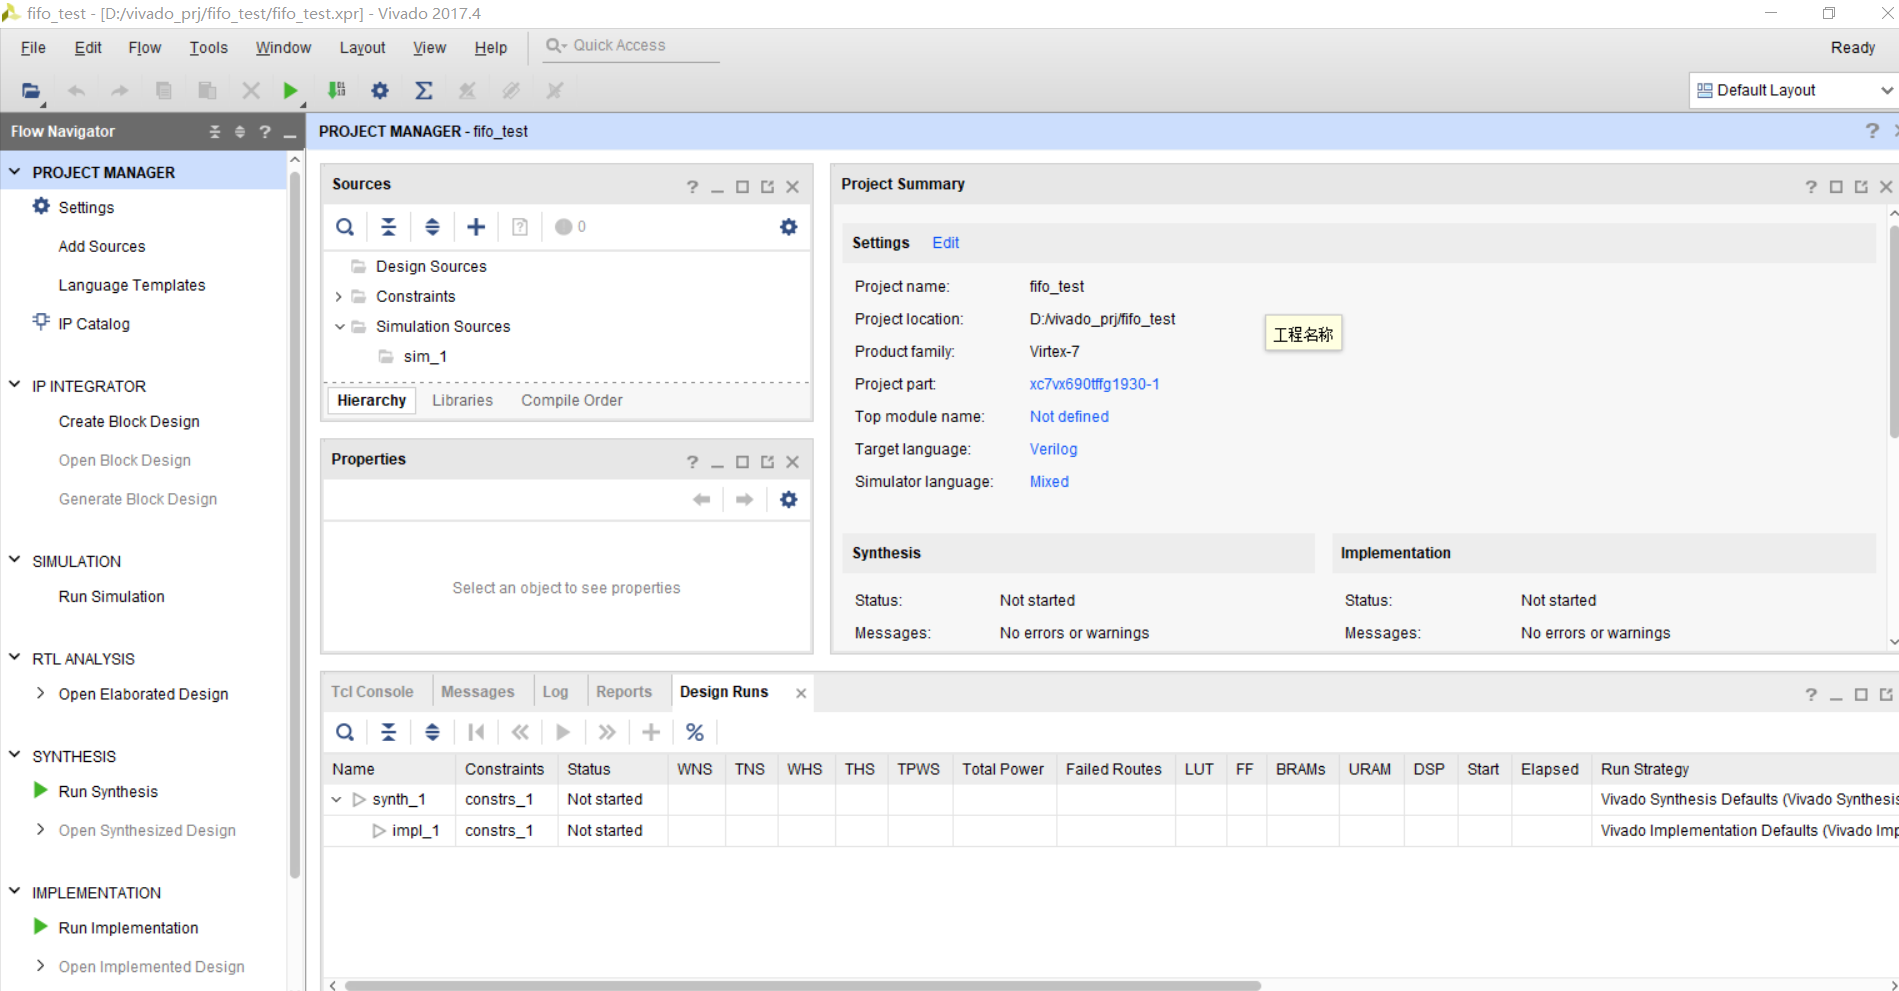Open the Default Layout dropdown
Screen dimensions: 1899x991
click(1793, 90)
